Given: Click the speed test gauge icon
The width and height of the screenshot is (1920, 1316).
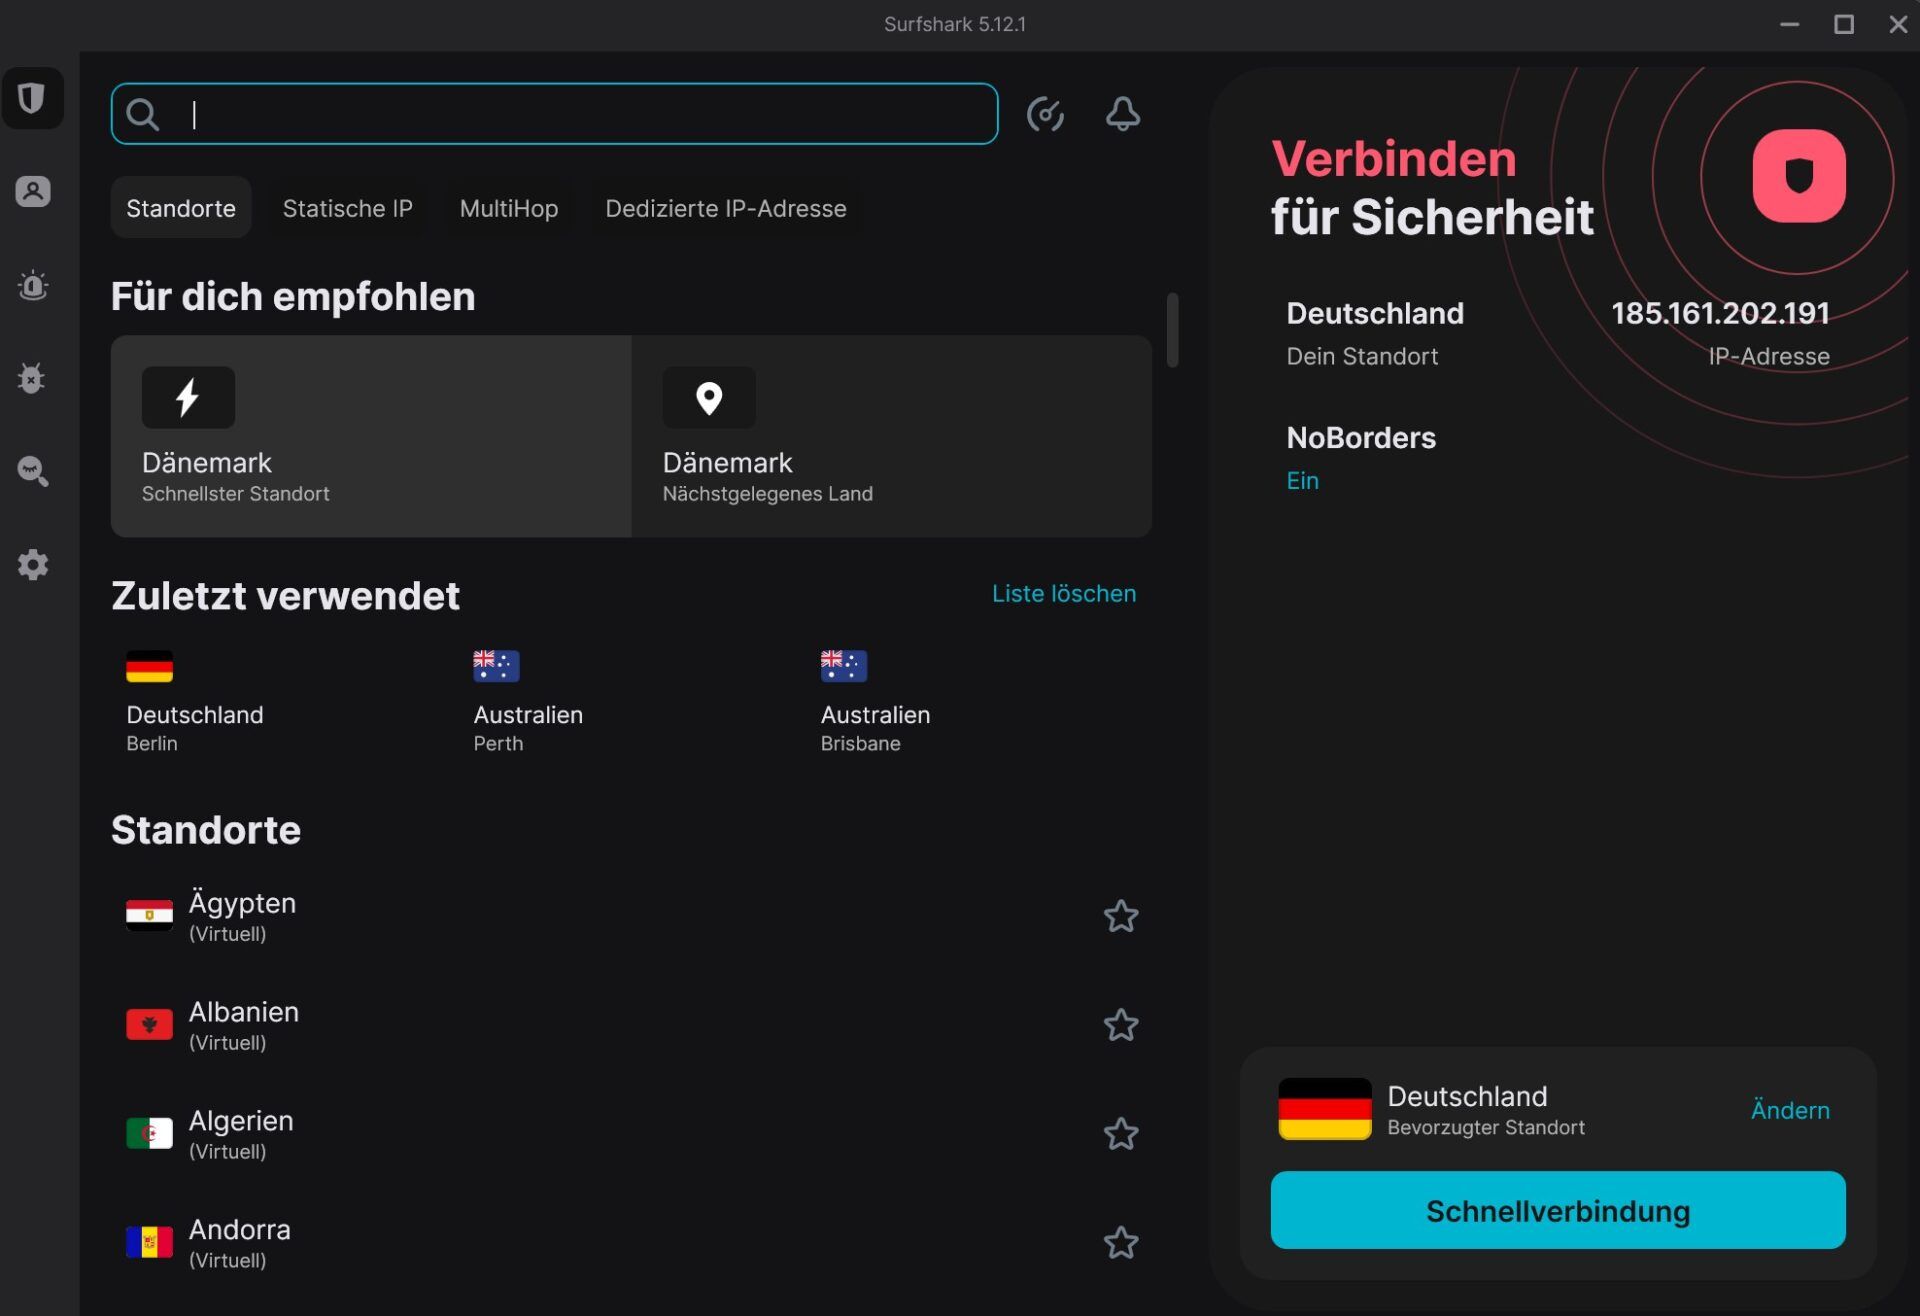Looking at the screenshot, I should (1045, 114).
